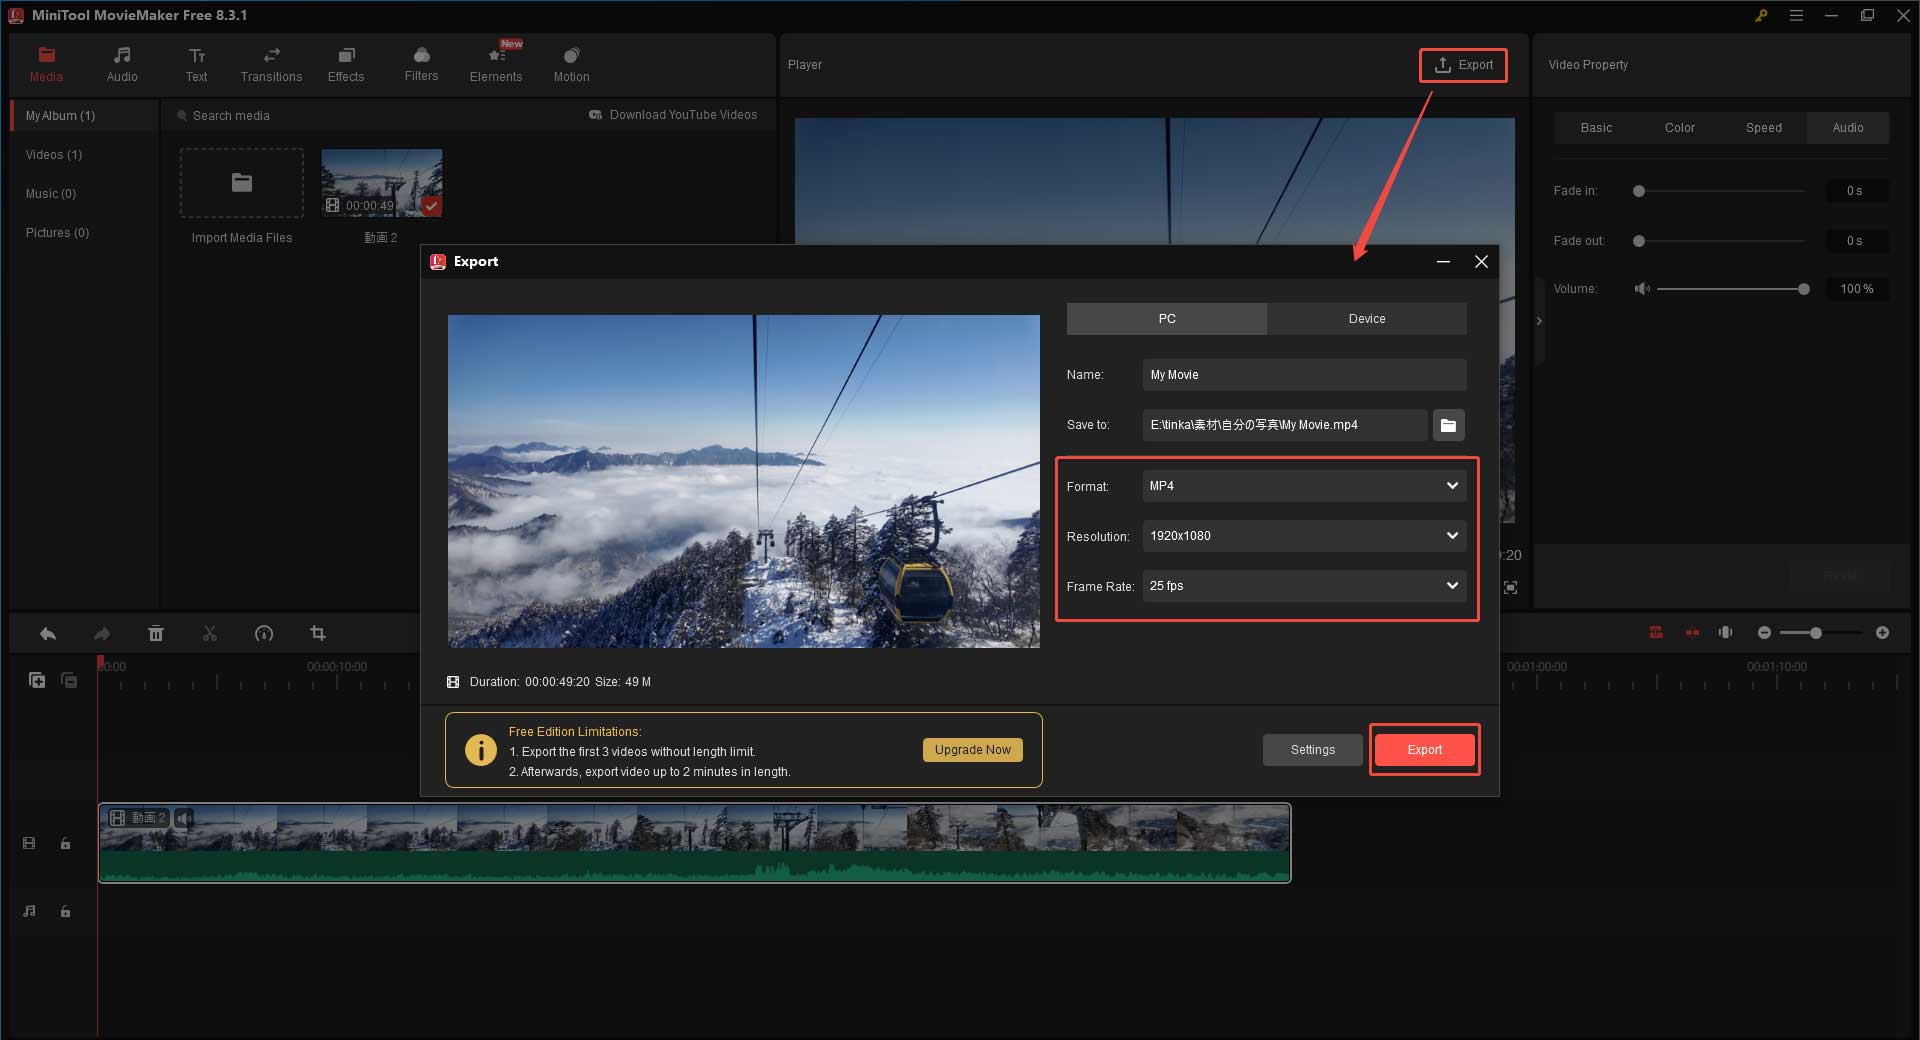Viewport: 1920px width, 1040px height.
Task: Open the Format dropdown showing MP4
Action: (x=1303, y=486)
